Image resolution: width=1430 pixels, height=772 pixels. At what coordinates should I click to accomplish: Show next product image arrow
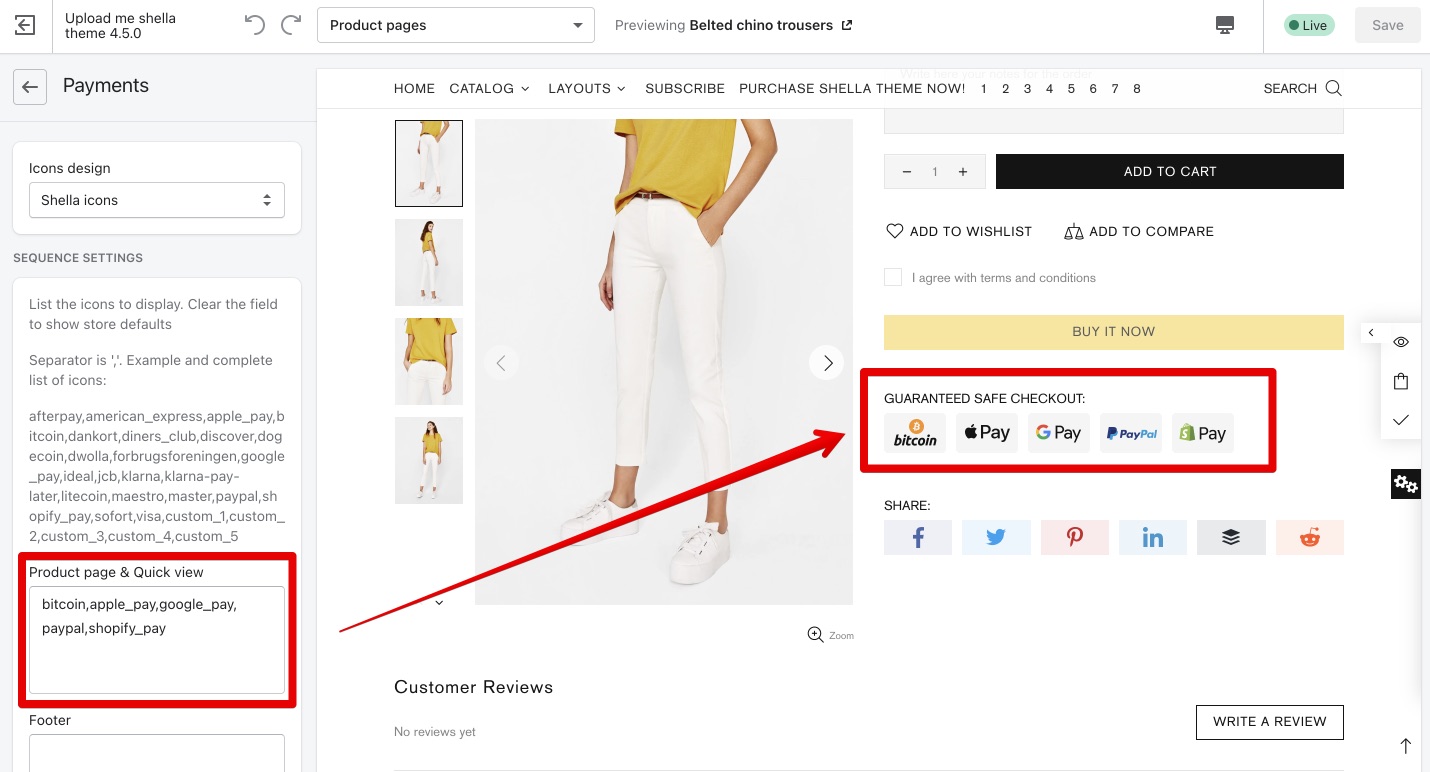click(x=827, y=363)
